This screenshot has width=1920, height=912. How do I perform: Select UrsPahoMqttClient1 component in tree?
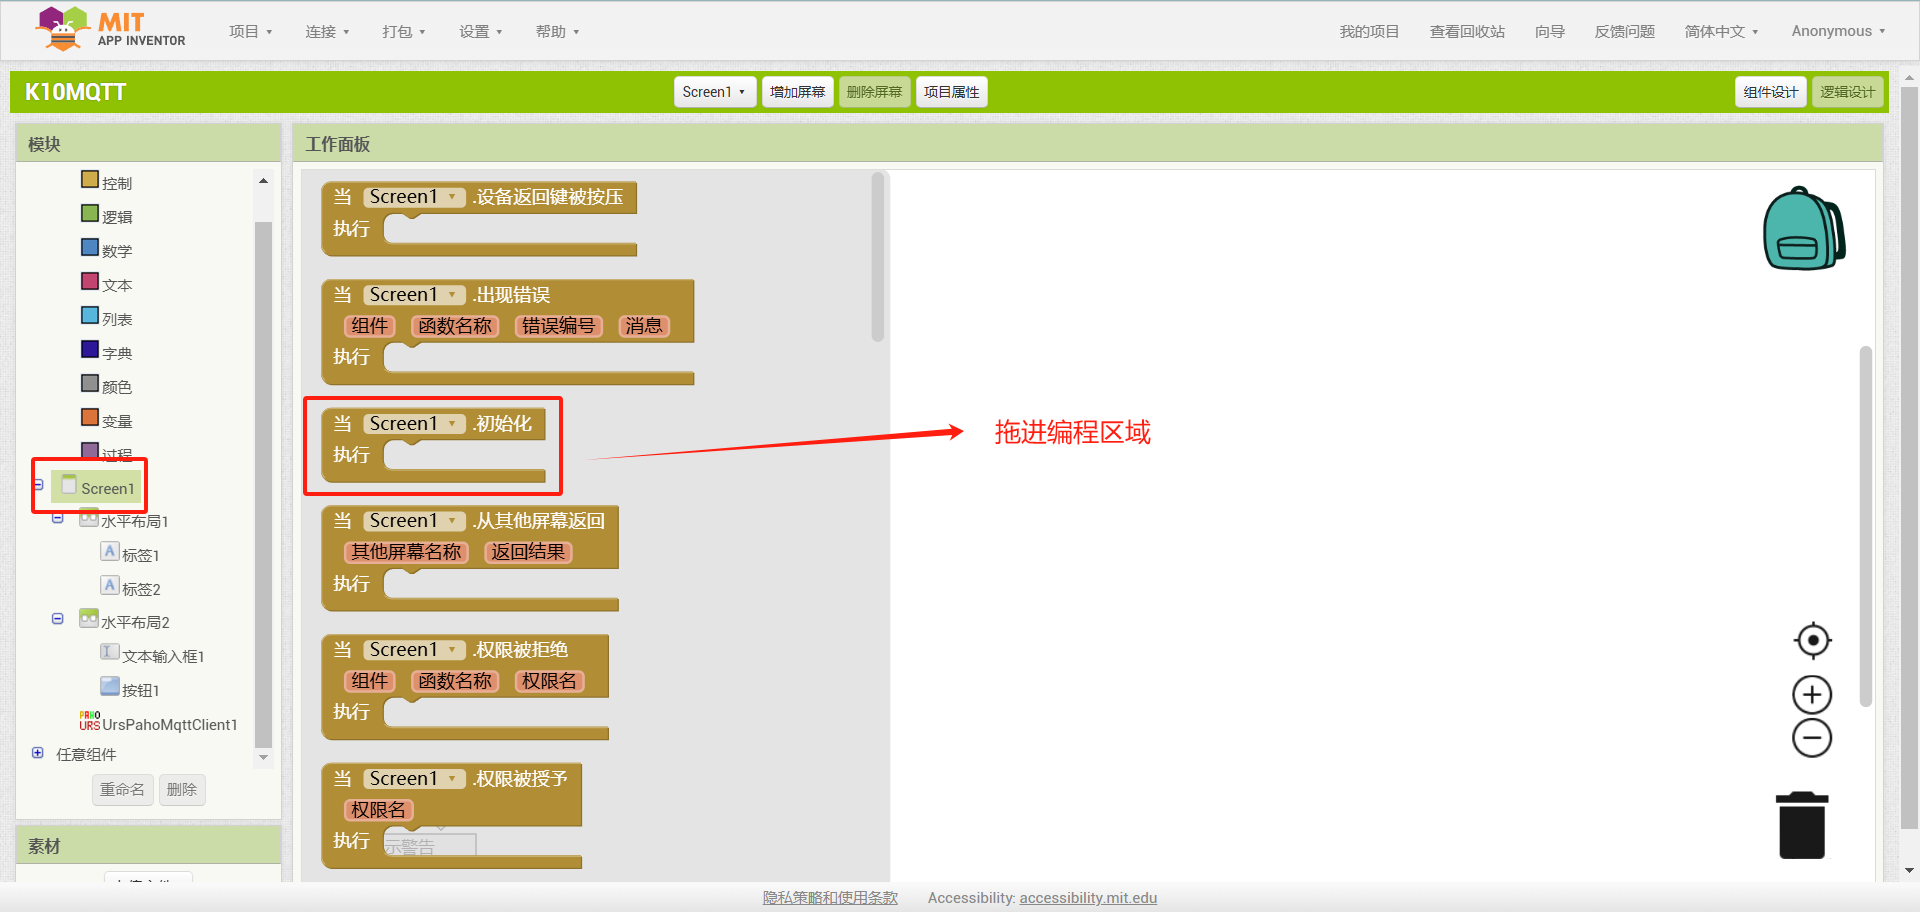click(169, 724)
